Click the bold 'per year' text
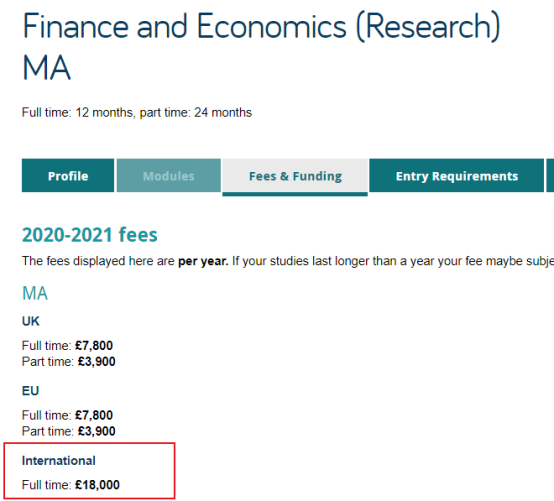Screen dimensions: 554x501 pos(203,261)
